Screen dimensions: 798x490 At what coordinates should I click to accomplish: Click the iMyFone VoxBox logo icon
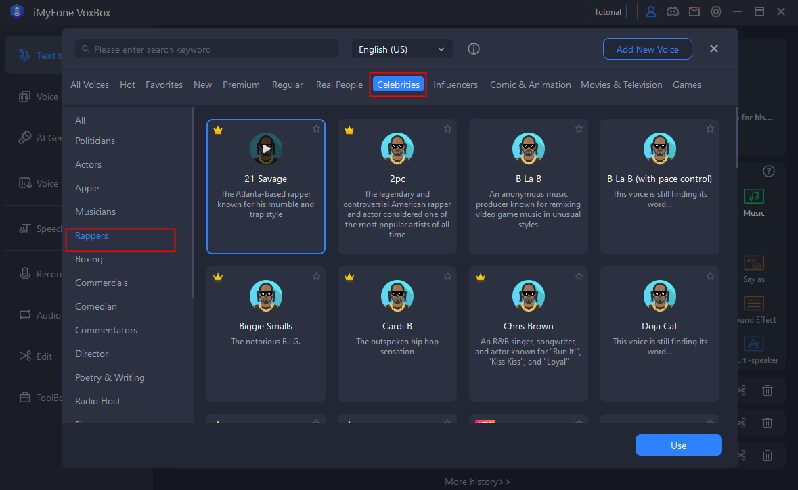17,11
